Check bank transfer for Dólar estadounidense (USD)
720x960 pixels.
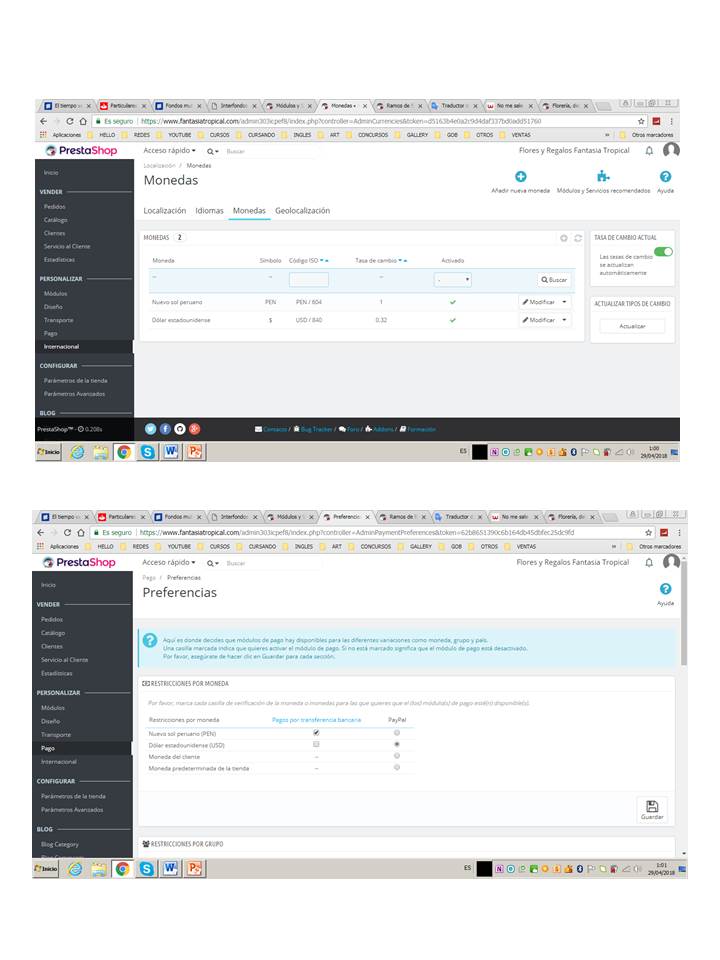click(x=316, y=744)
